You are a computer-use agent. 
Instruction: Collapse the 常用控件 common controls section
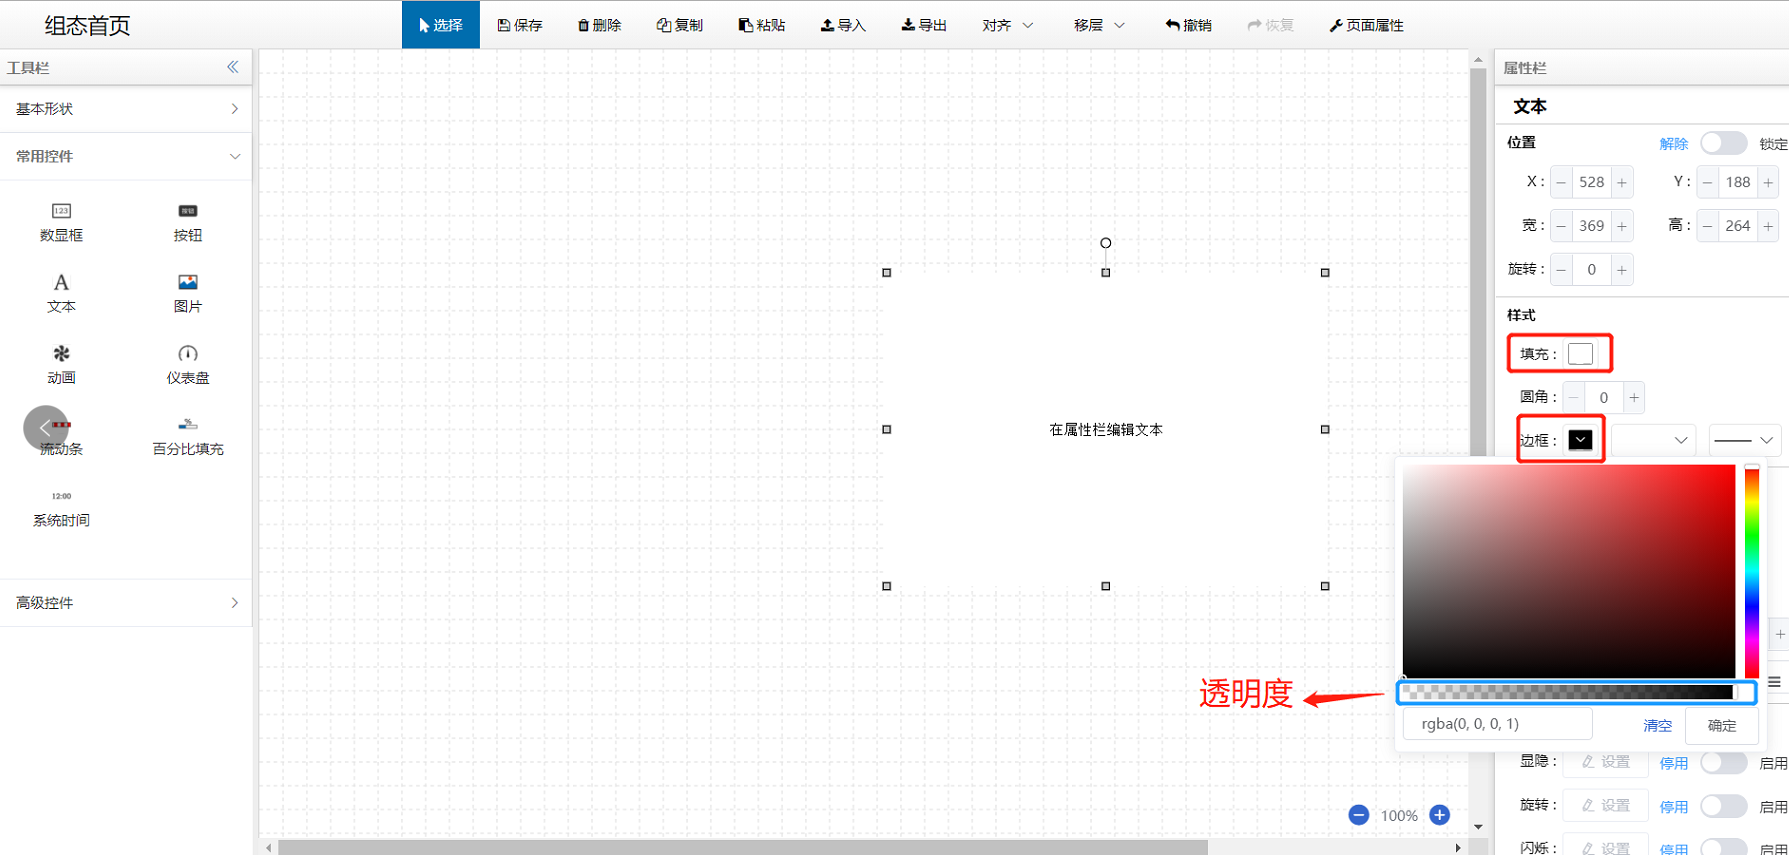click(x=126, y=156)
